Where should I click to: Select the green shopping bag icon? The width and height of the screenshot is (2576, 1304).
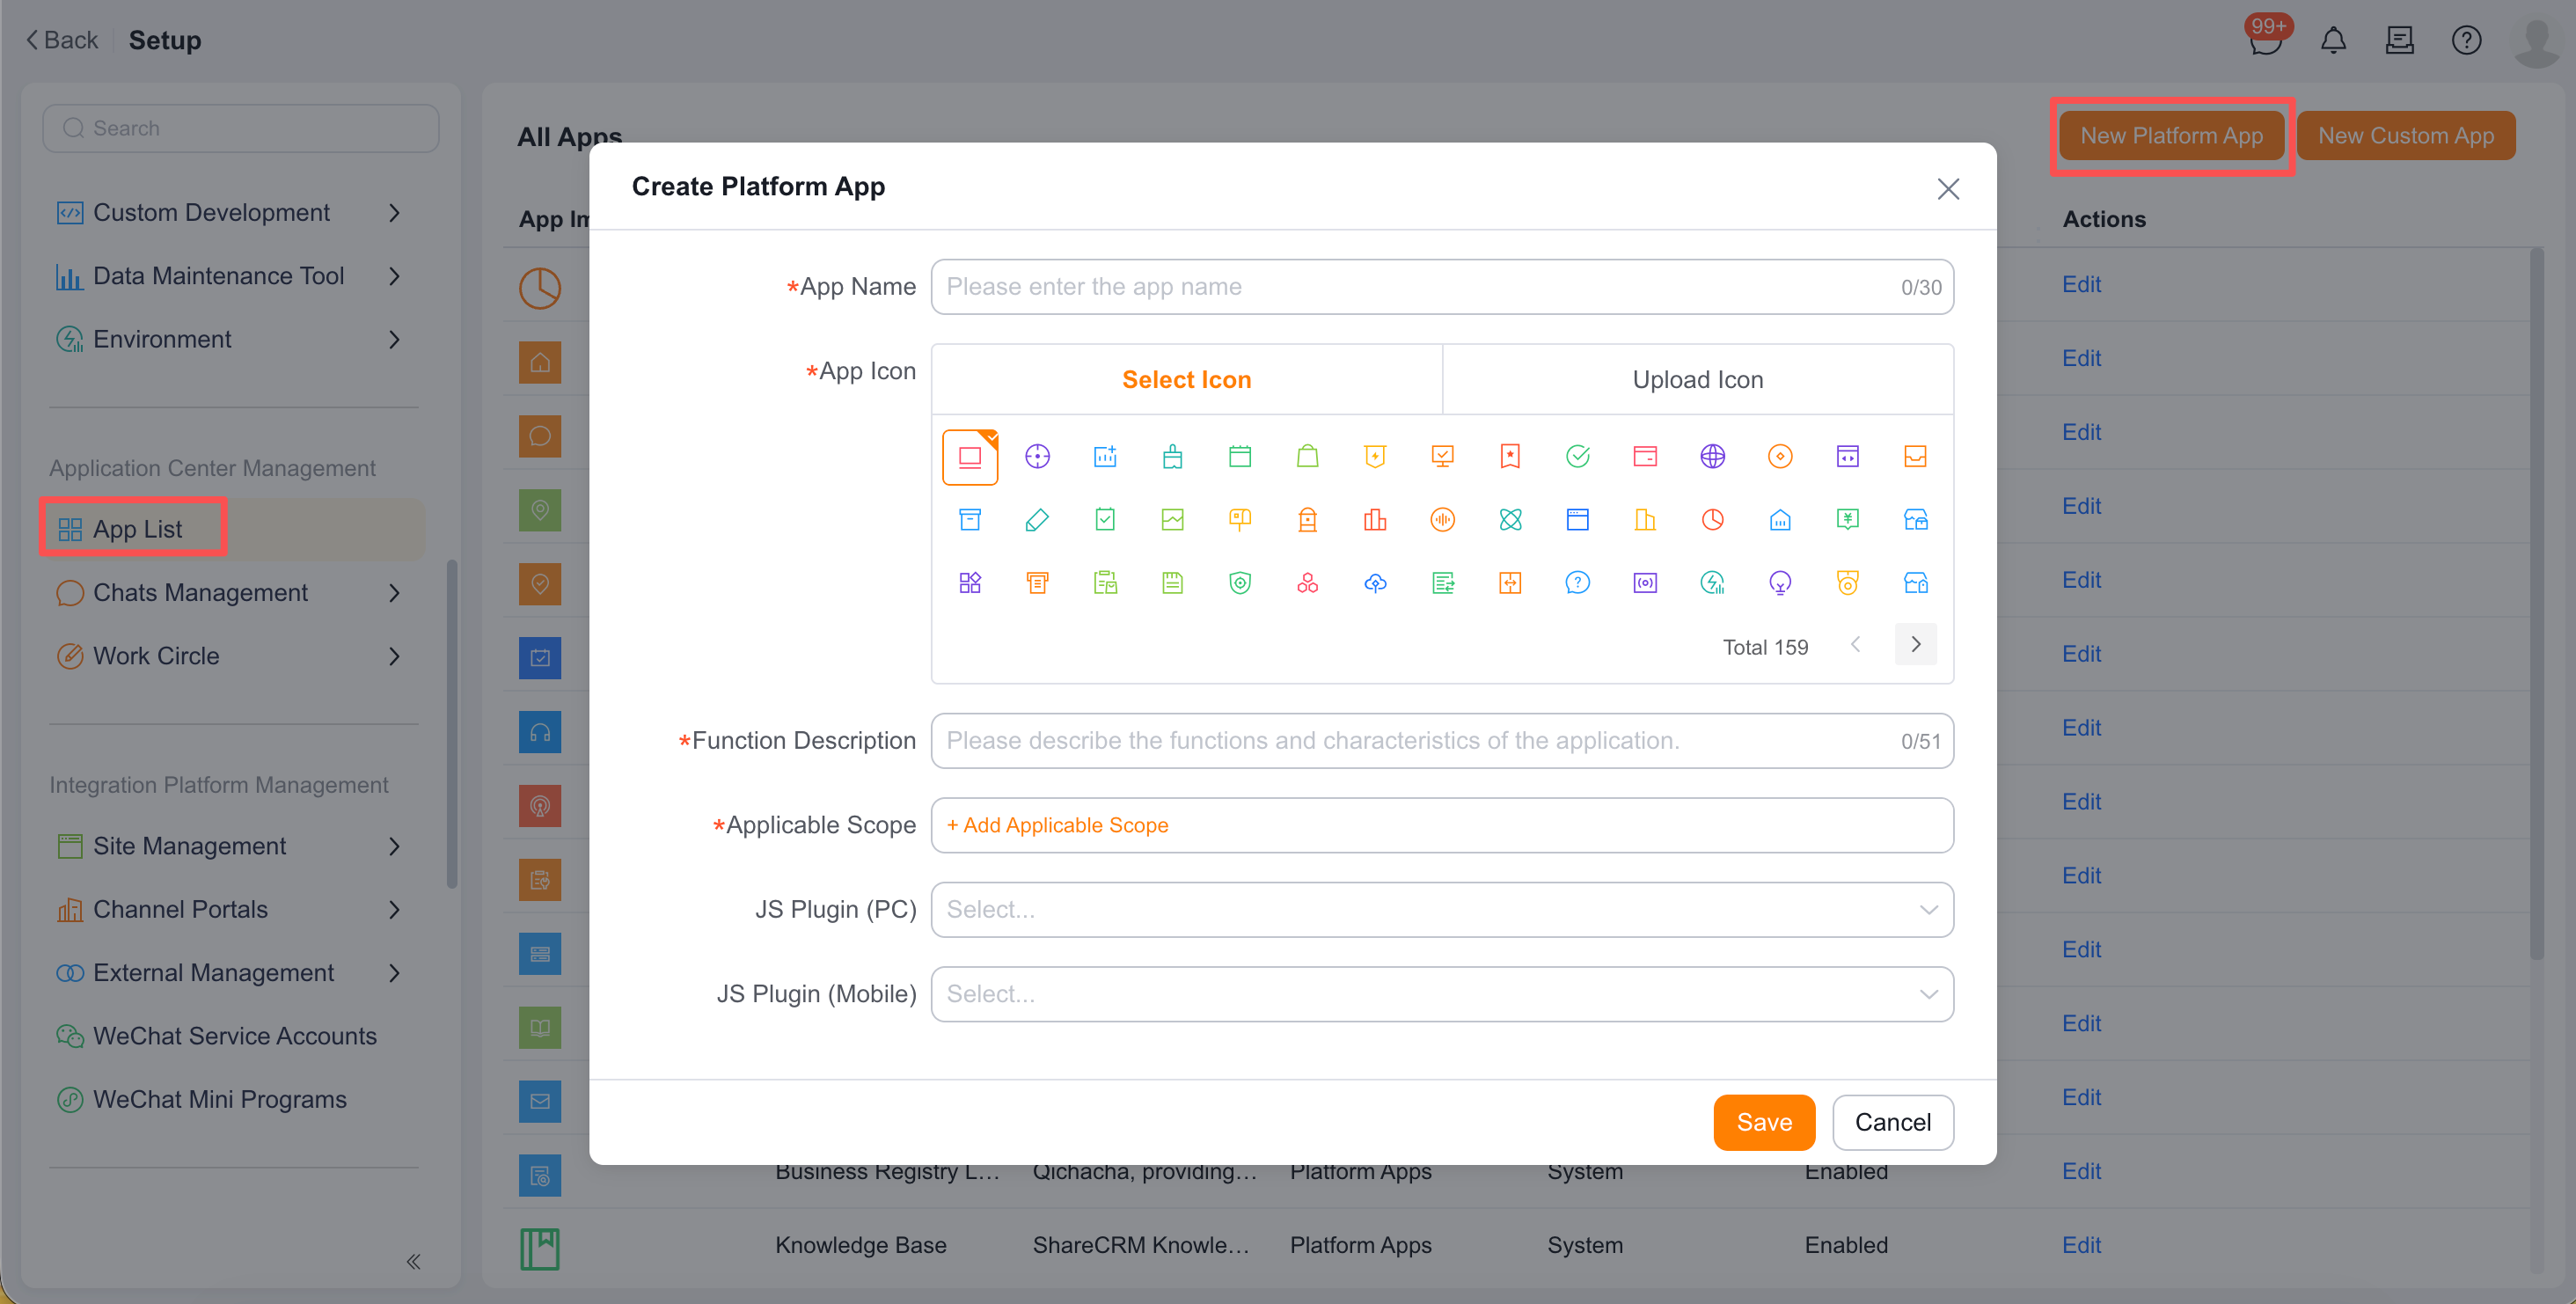coord(1307,457)
